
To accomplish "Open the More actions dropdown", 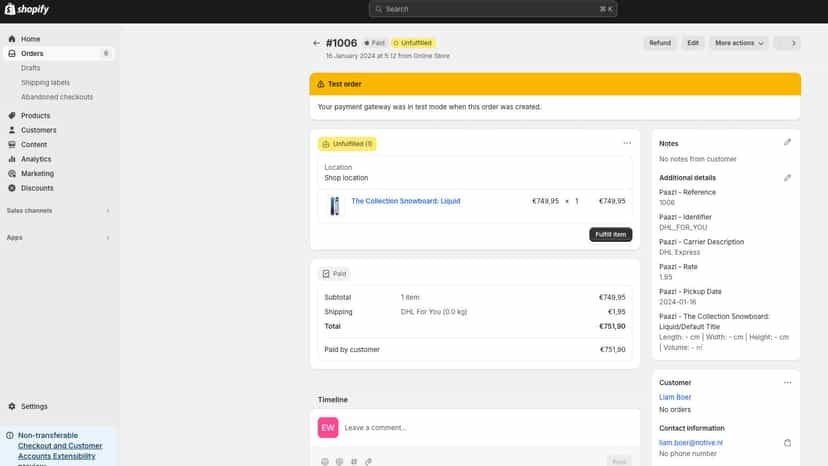I will pyautogui.click(x=739, y=43).
